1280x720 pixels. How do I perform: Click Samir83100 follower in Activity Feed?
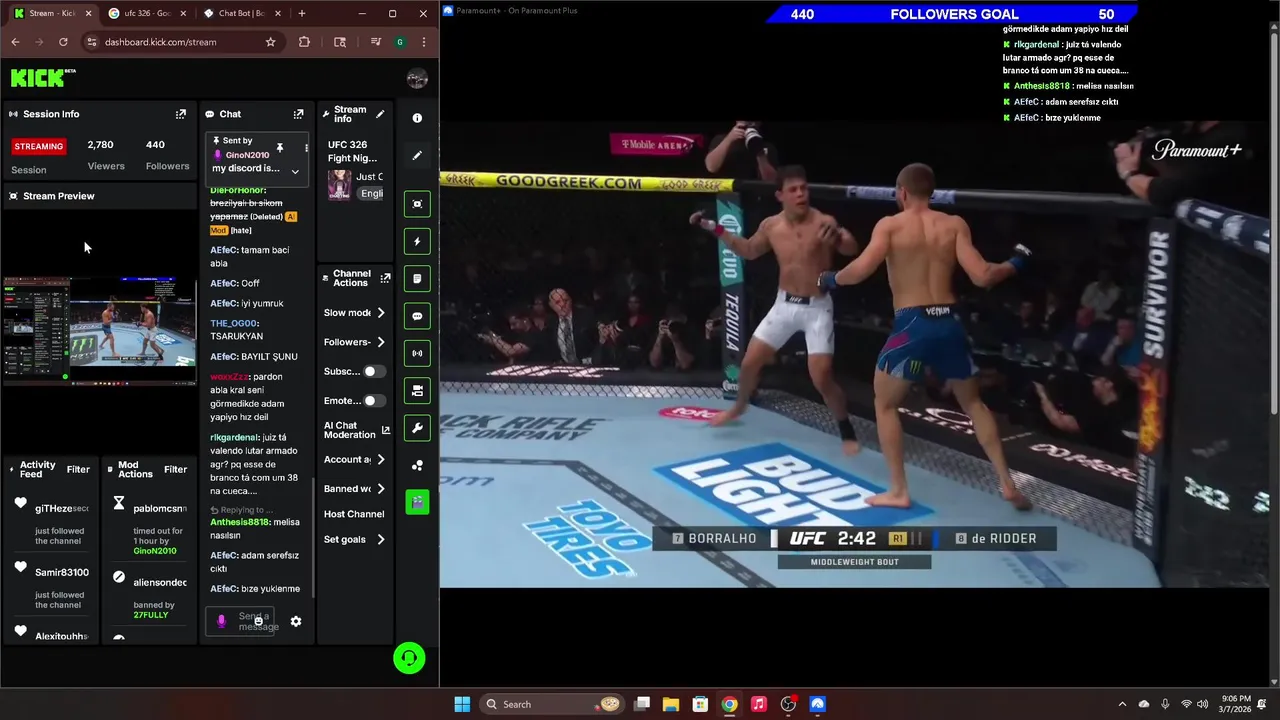tap(62, 573)
